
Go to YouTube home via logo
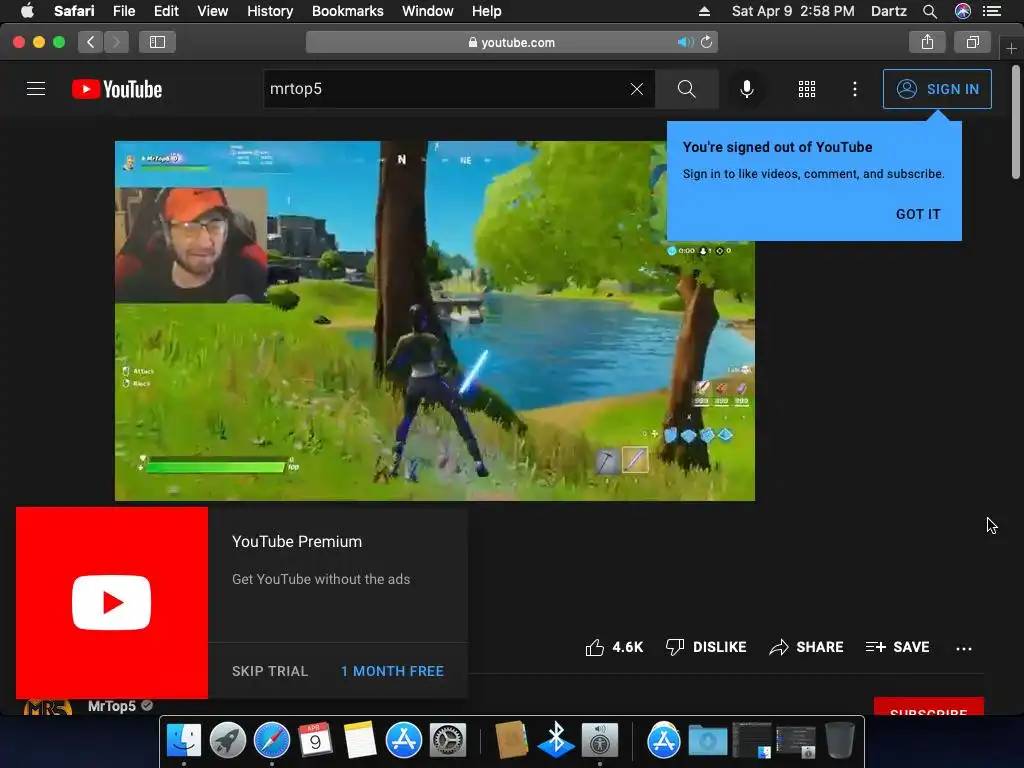[x=117, y=89]
